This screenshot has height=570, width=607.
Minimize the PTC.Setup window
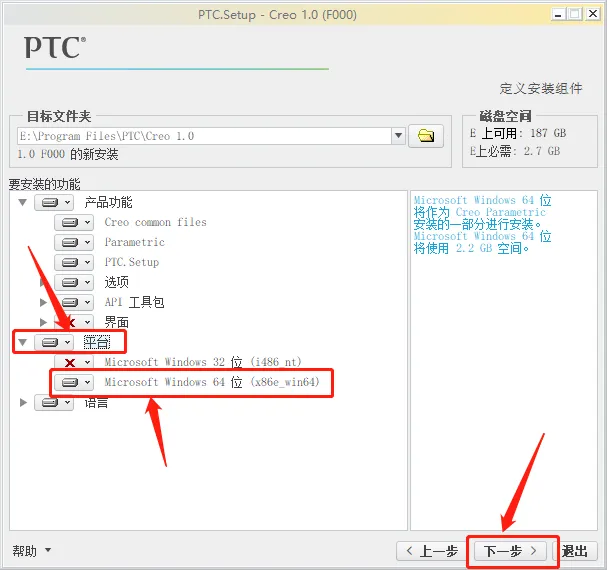tap(558, 15)
